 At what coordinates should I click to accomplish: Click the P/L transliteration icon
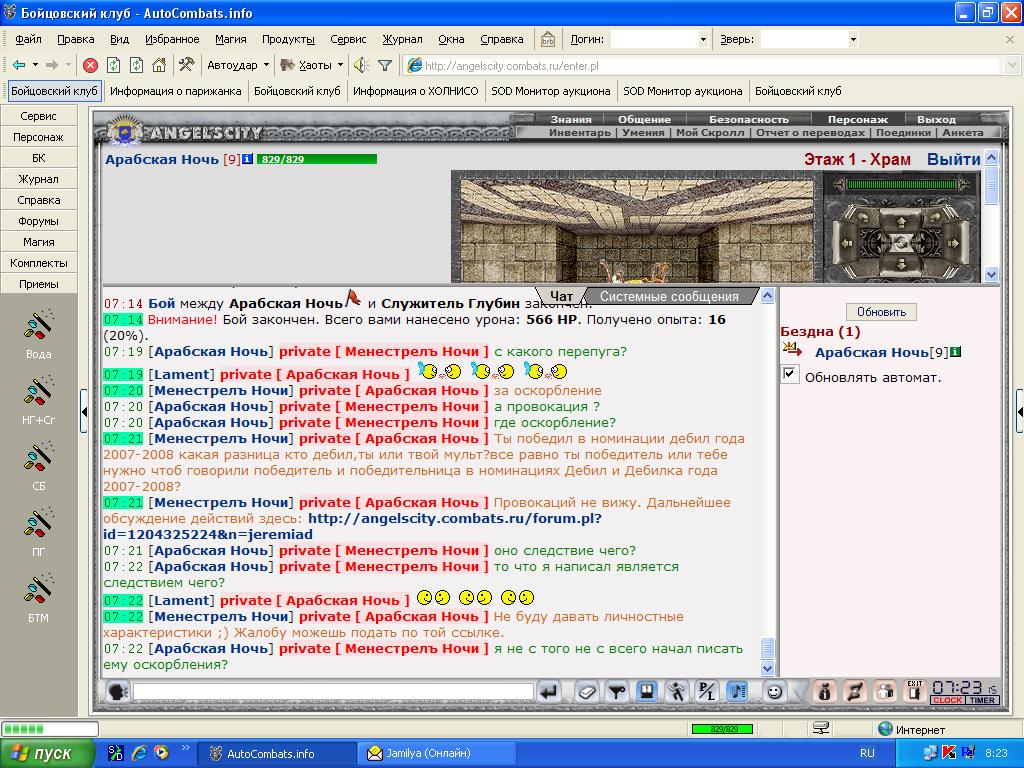[707, 691]
